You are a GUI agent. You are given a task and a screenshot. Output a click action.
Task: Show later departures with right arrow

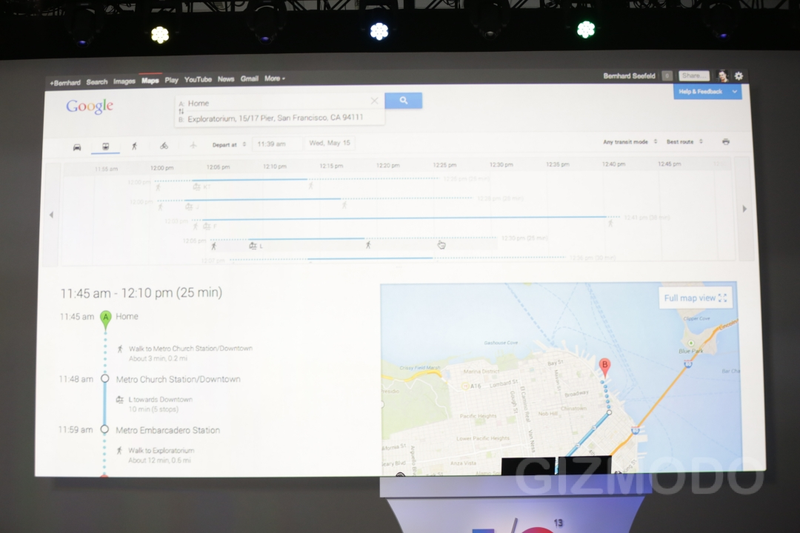tap(744, 209)
